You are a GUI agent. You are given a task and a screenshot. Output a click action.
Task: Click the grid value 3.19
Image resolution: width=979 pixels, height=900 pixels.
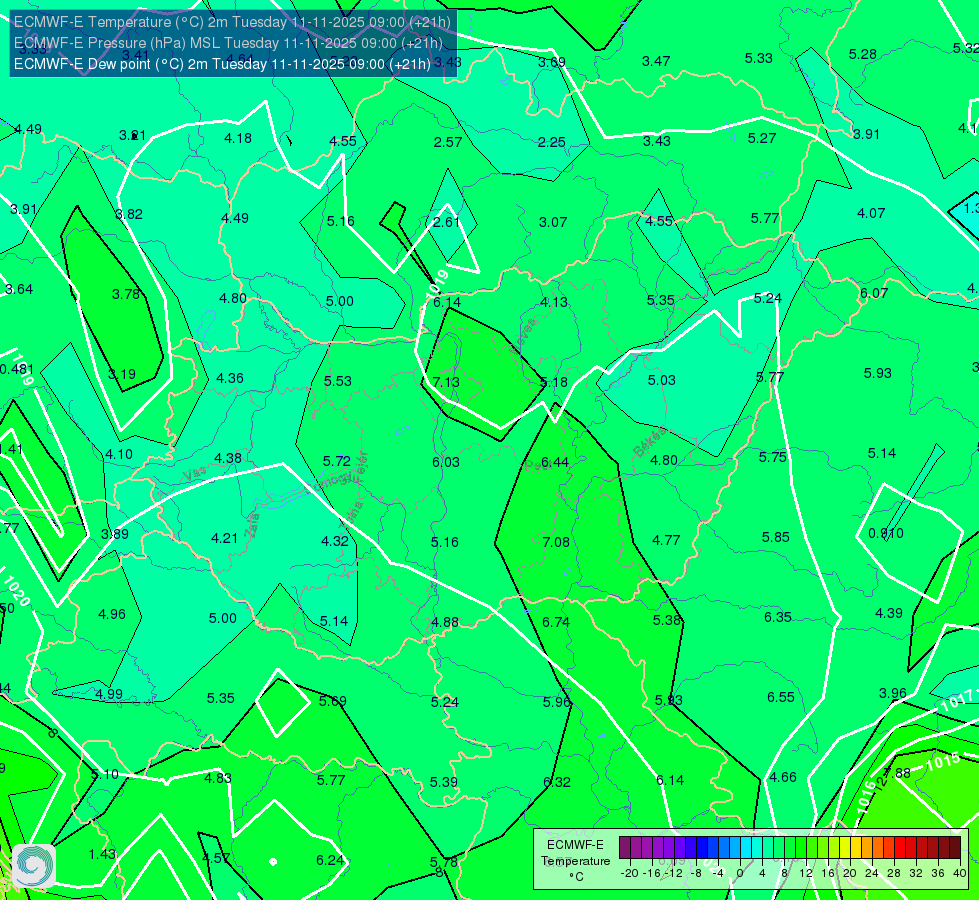tap(122, 374)
